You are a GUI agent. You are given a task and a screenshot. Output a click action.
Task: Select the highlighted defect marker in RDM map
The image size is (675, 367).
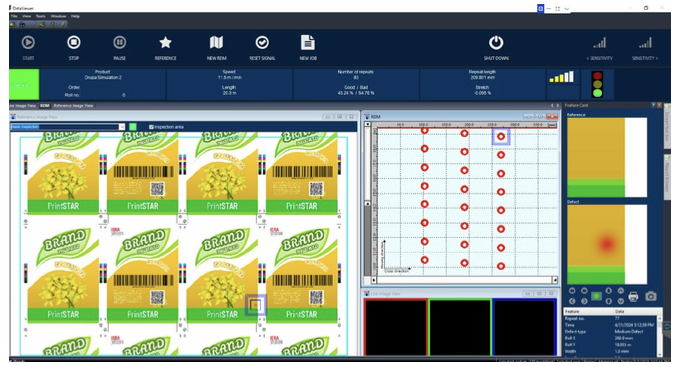(501, 136)
